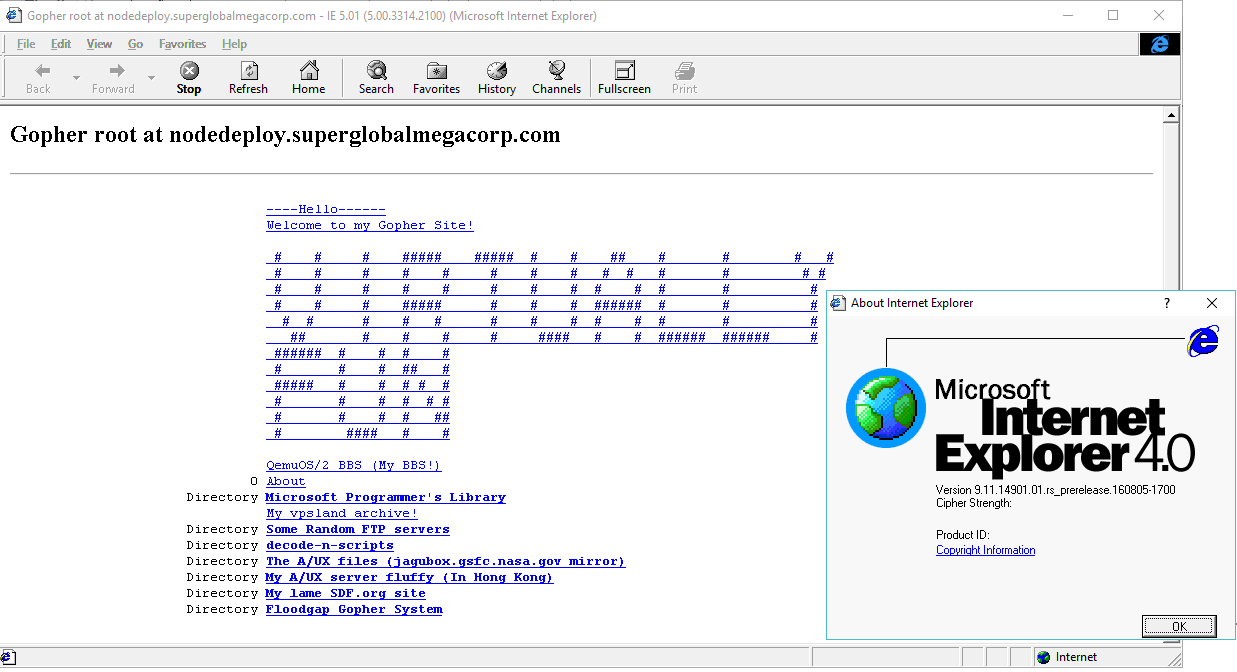The height and width of the screenshot is (672, 1237).
Task: Follow the Floodgap Gopher System link
Action: pos(354,609)
